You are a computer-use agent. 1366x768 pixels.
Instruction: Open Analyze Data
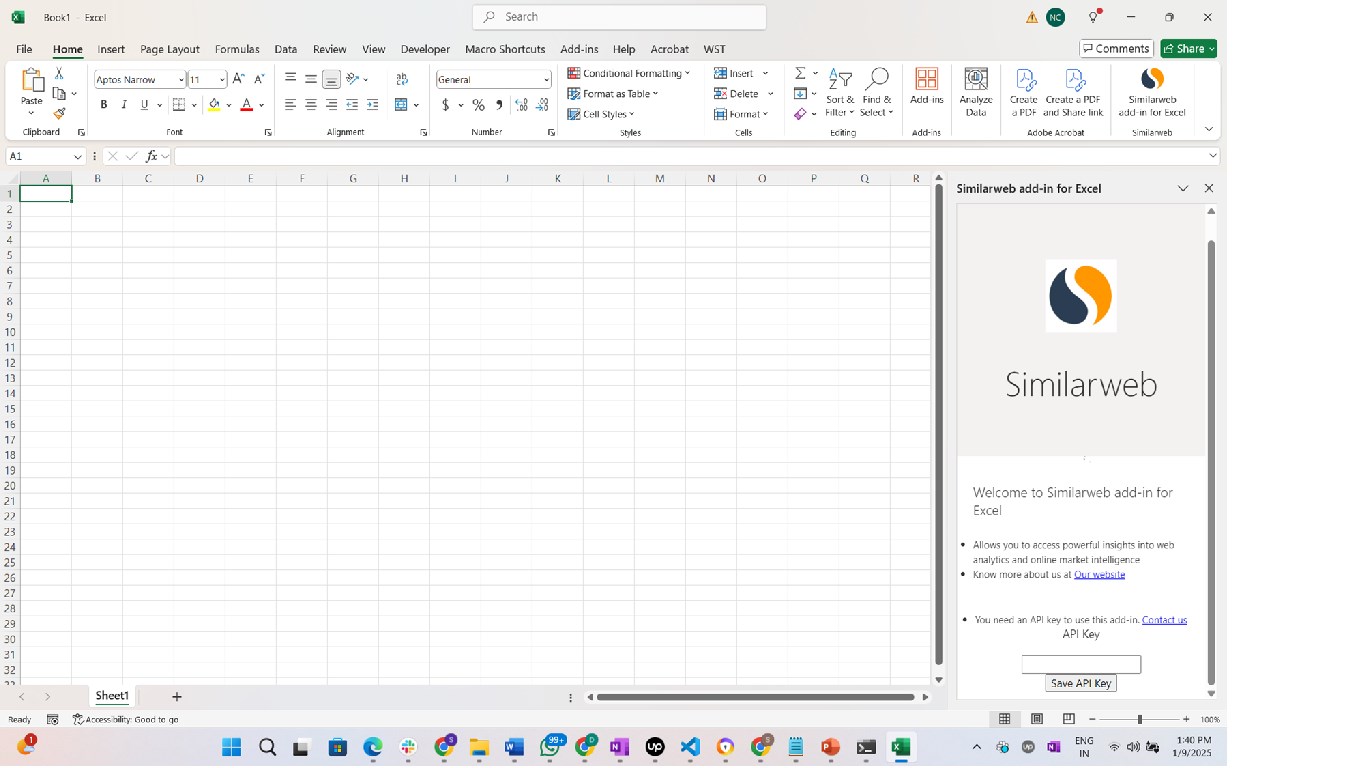976,92
